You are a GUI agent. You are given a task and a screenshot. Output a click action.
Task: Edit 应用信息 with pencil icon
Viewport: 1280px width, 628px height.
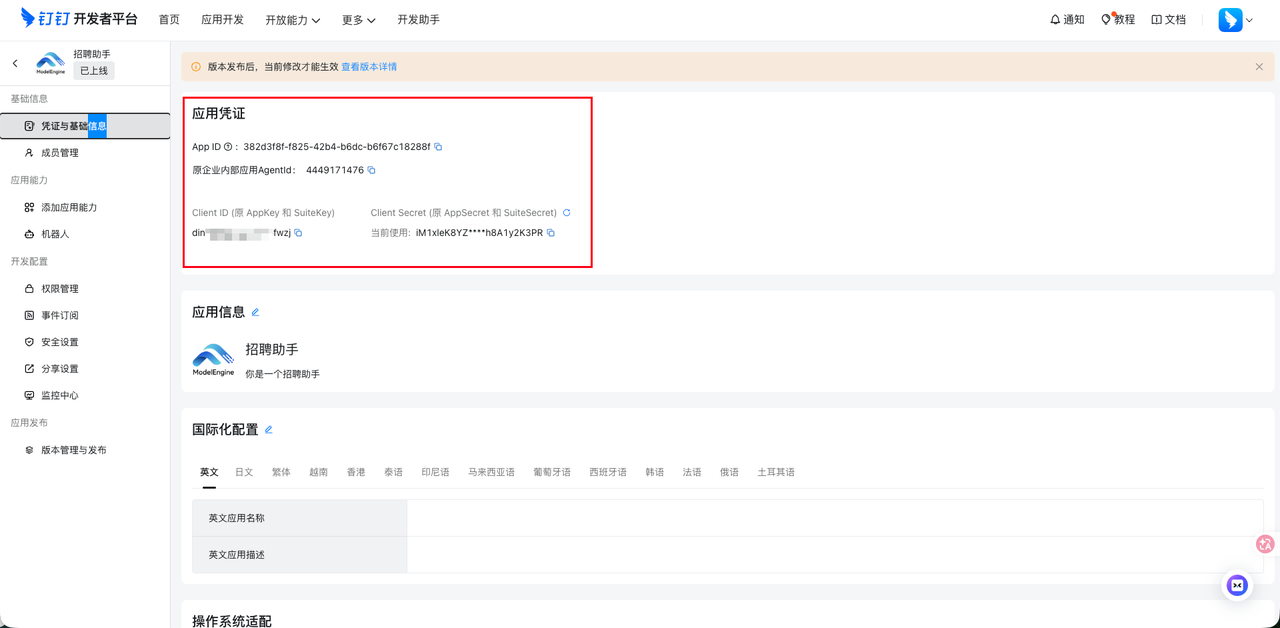pyautogui.click(x=255, y=312)
